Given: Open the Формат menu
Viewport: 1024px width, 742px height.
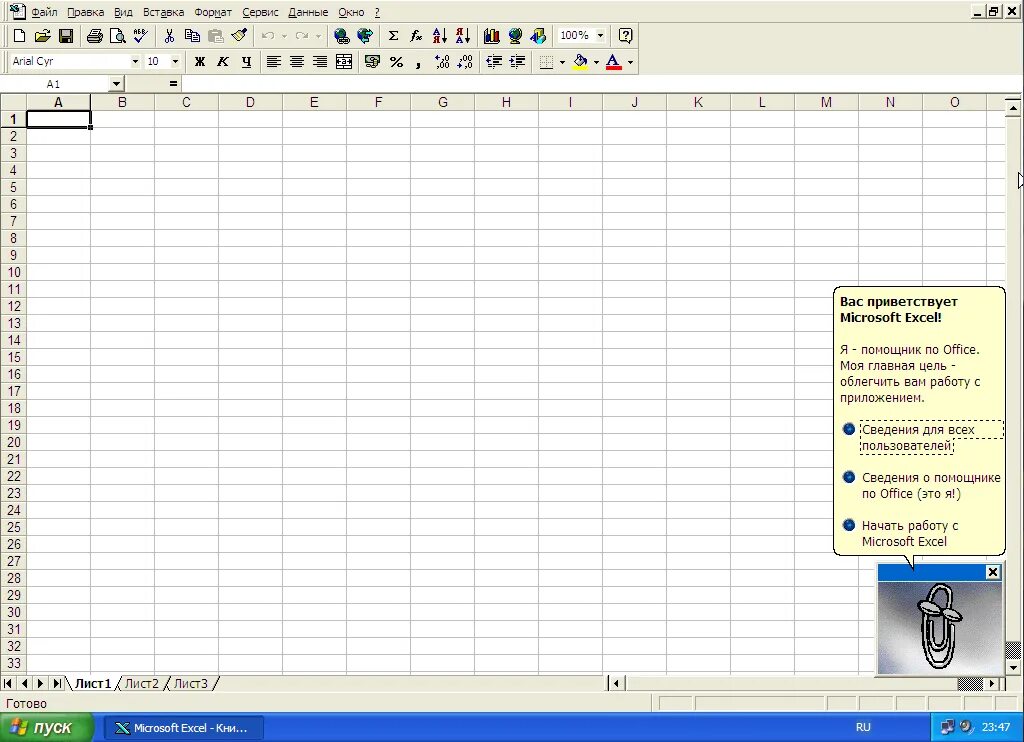Looking at the screenshot, I should 213,12.
